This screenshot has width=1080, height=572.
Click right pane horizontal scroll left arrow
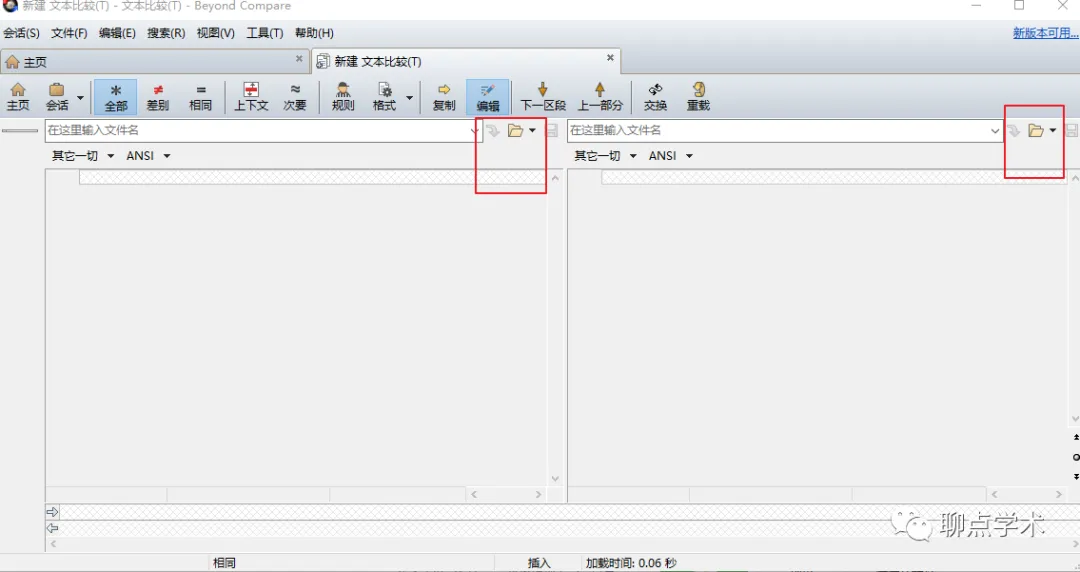point(993,494)
